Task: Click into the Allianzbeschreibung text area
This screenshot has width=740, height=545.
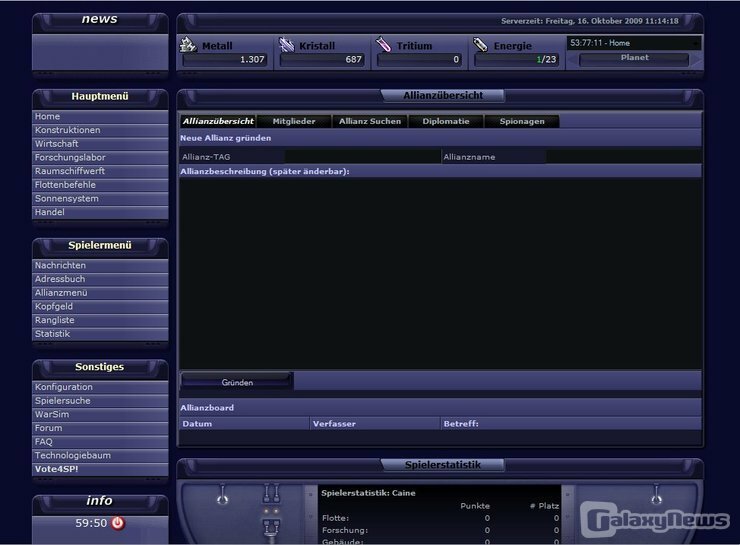Action: (x=440, y=273)
